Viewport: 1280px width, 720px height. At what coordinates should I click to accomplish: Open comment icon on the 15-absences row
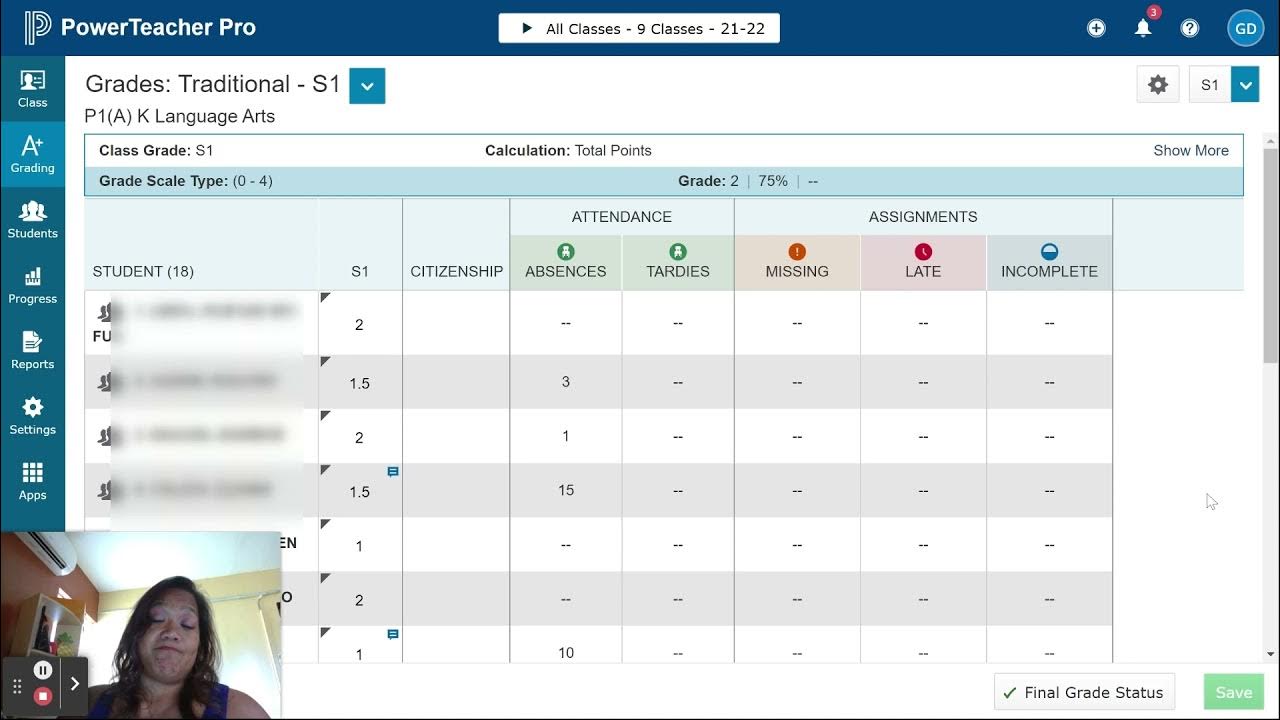pos(393,471)
